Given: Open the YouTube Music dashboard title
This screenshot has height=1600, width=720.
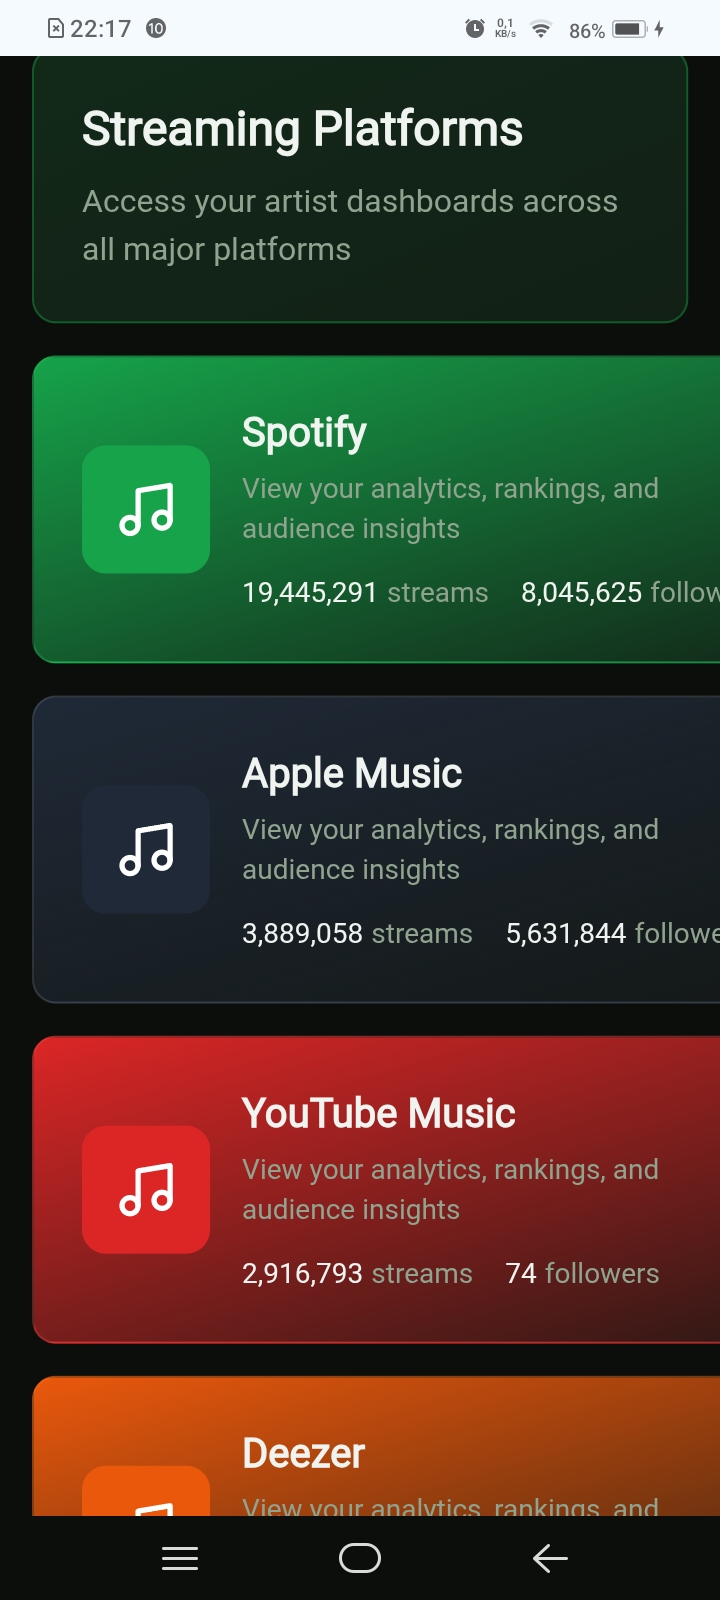Looking at the screenshot, I should [378, 1113].
